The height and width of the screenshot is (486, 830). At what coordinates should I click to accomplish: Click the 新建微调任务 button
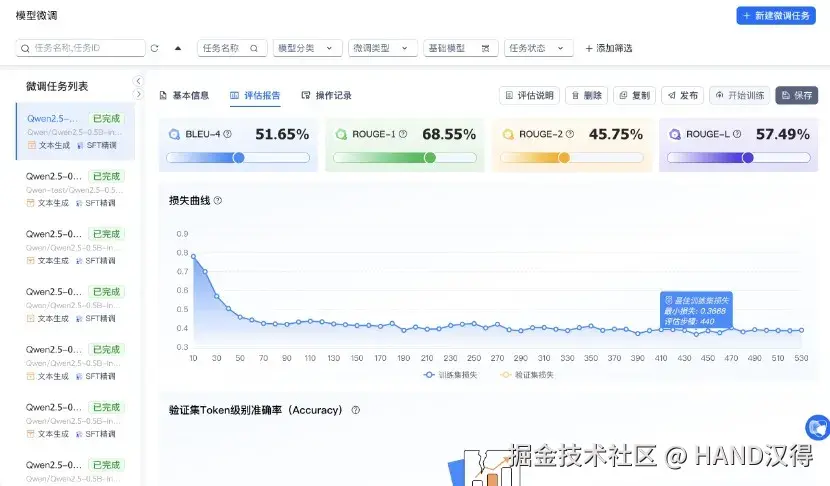(x=776, y=16)
